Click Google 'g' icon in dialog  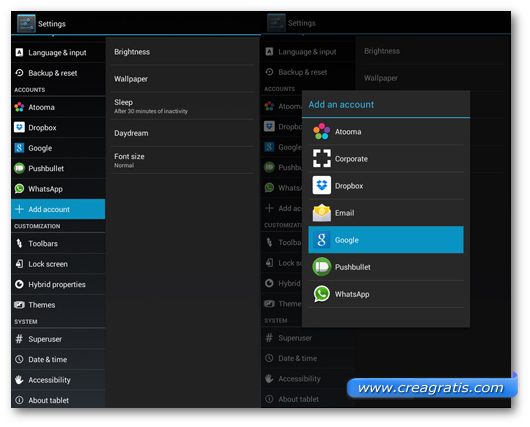321,240
